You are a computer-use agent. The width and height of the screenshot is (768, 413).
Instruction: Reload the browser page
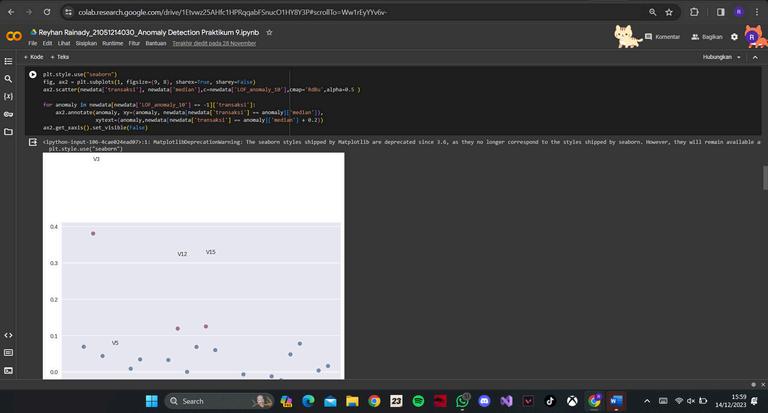(47, 12)
